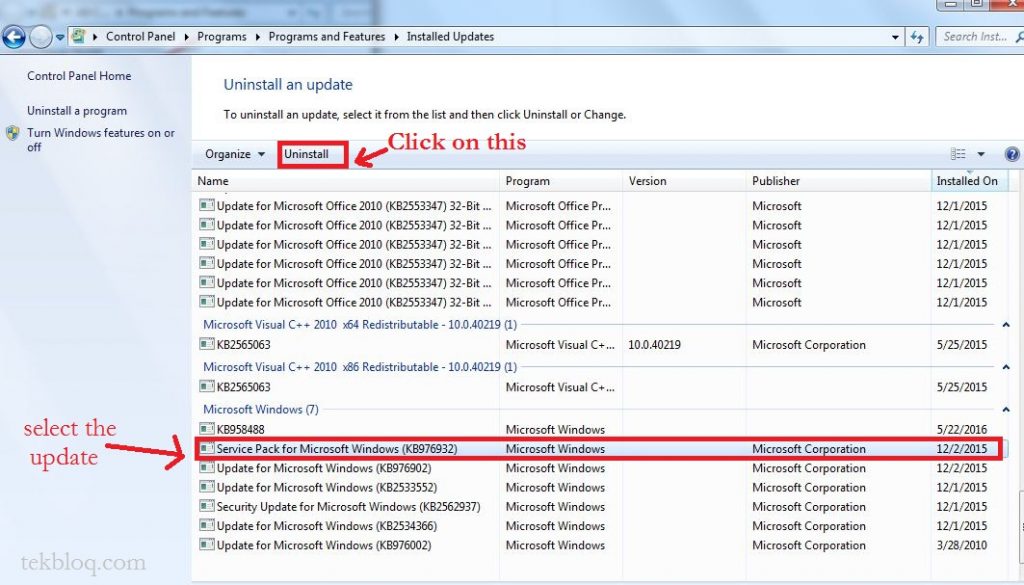Click the icon next to Update KB976902
This screenshot has height=585, width=1024.
[x=206, y=467]
